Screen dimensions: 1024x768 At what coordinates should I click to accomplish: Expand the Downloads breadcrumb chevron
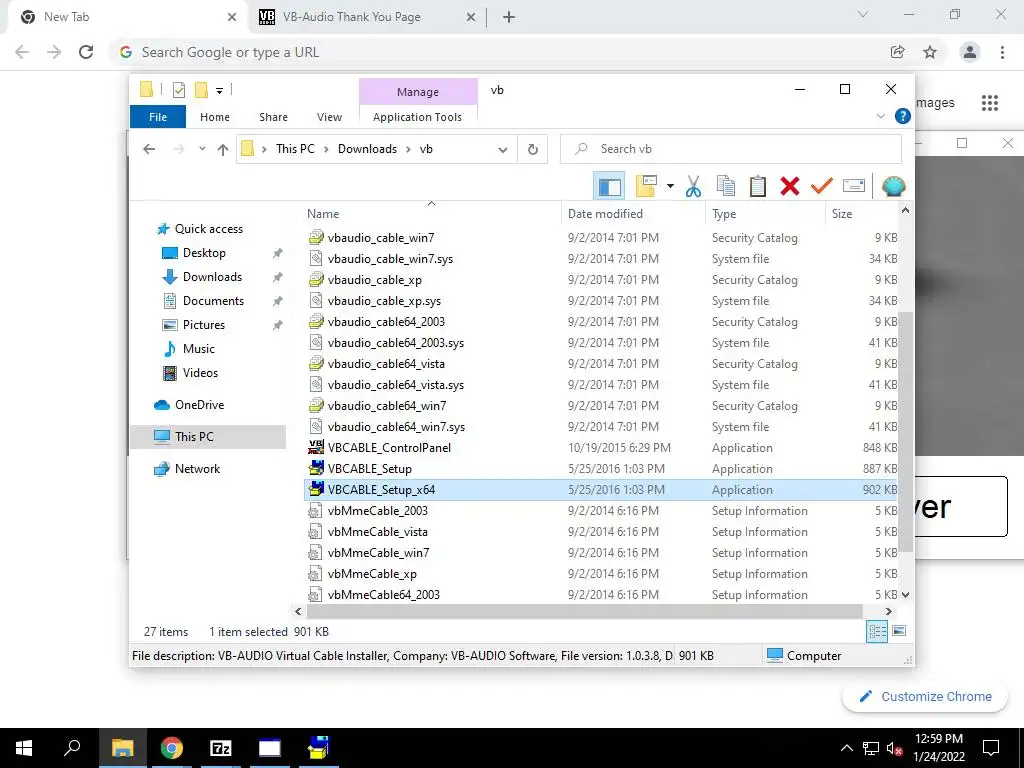coord(408,150)
